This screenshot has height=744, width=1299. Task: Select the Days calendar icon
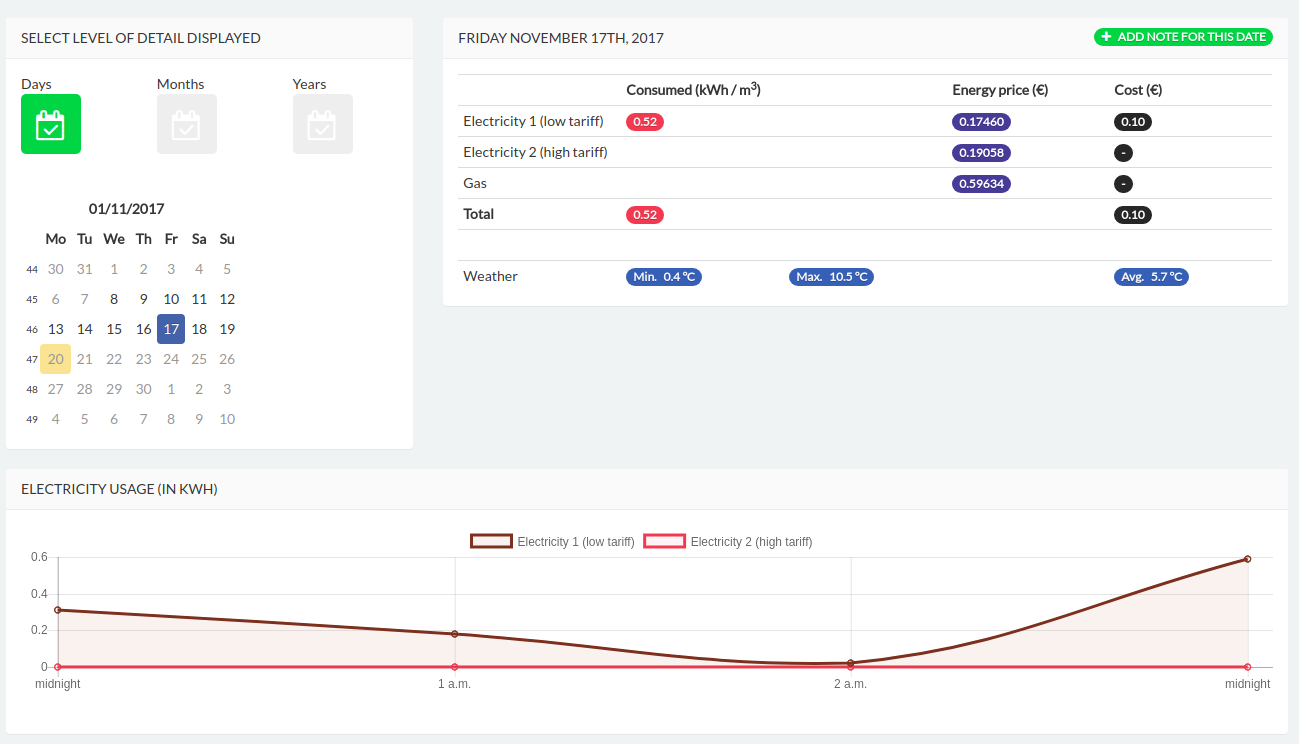click(51, 124)
